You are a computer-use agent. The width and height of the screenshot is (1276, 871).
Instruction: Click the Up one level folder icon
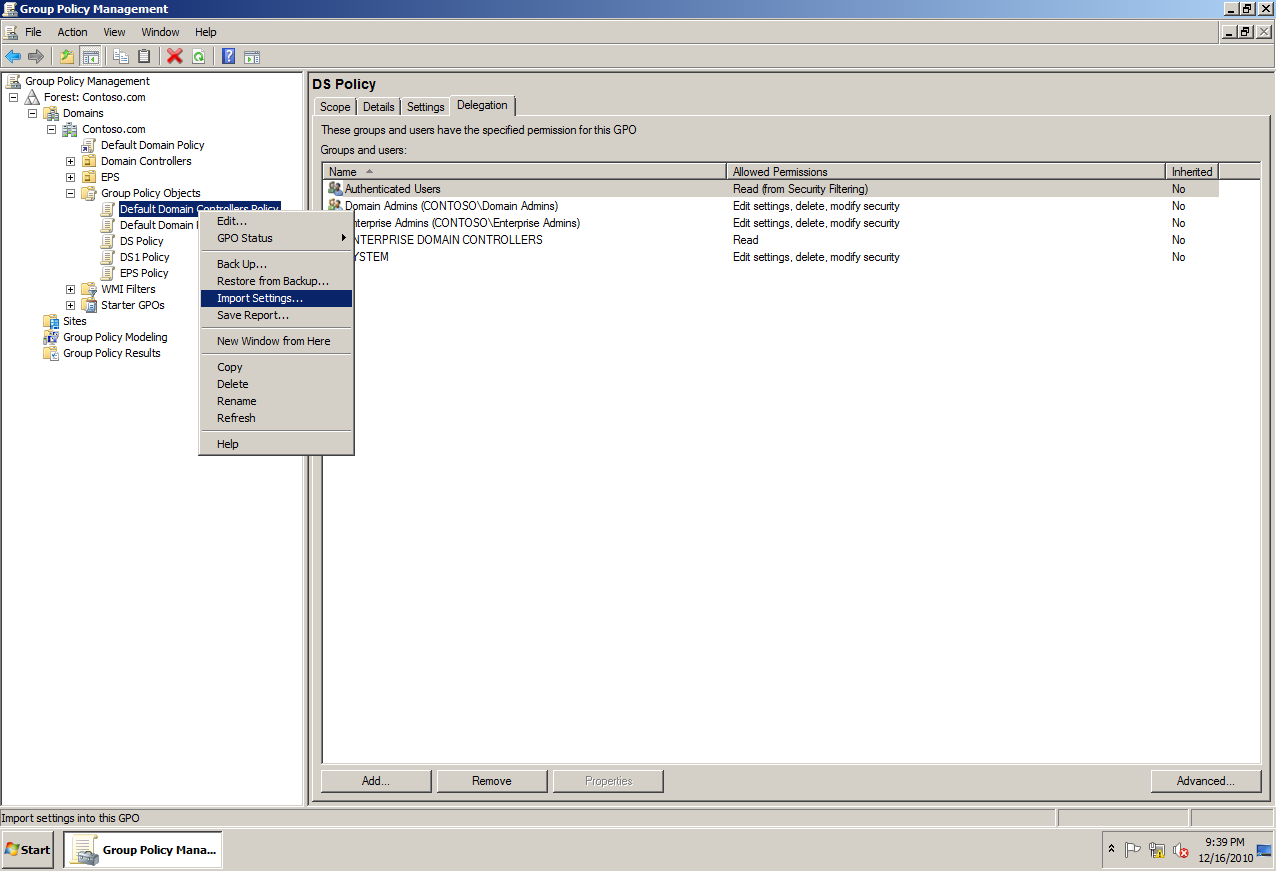click(x=66, y=56)
